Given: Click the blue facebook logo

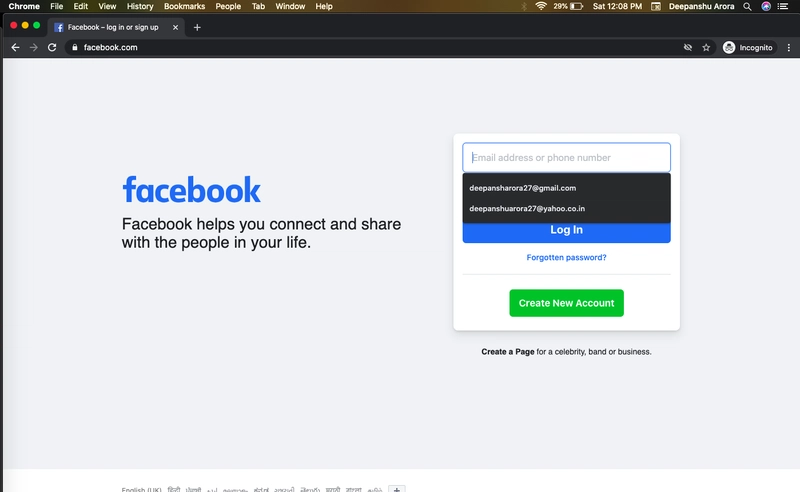Looking at the screenshot, I should coord(191,190).
